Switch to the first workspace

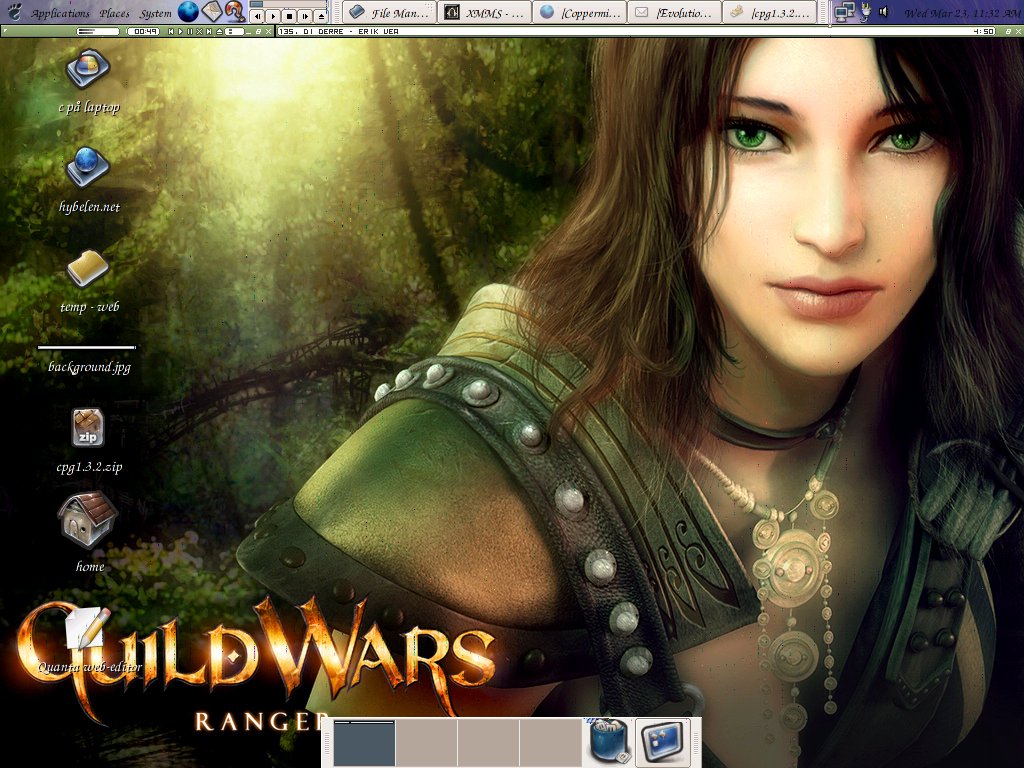click(364, 743)
